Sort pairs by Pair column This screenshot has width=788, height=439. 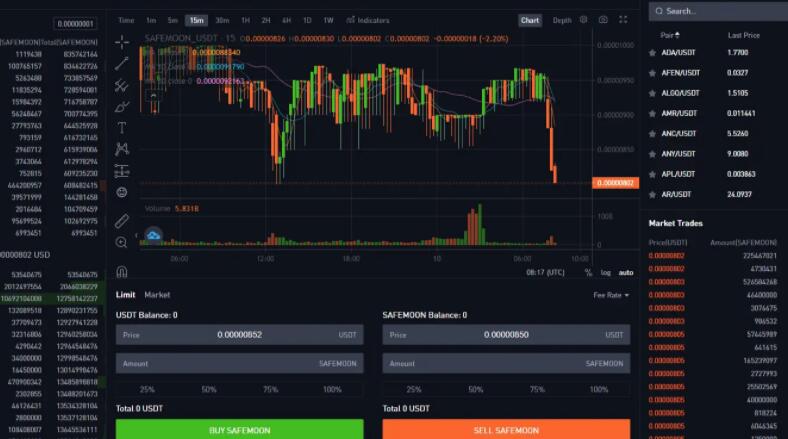pos(670,35)
